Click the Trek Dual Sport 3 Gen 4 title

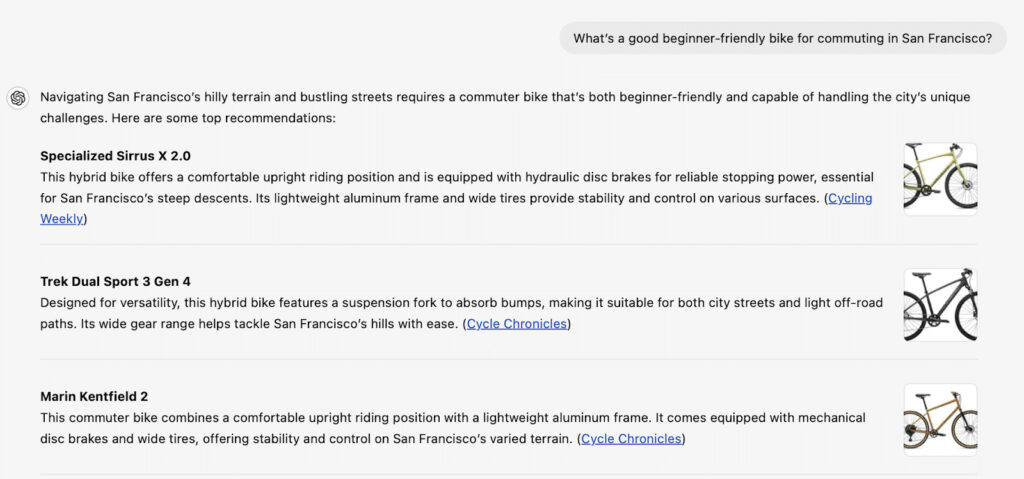pyautogui.click(x=122, y=282)
